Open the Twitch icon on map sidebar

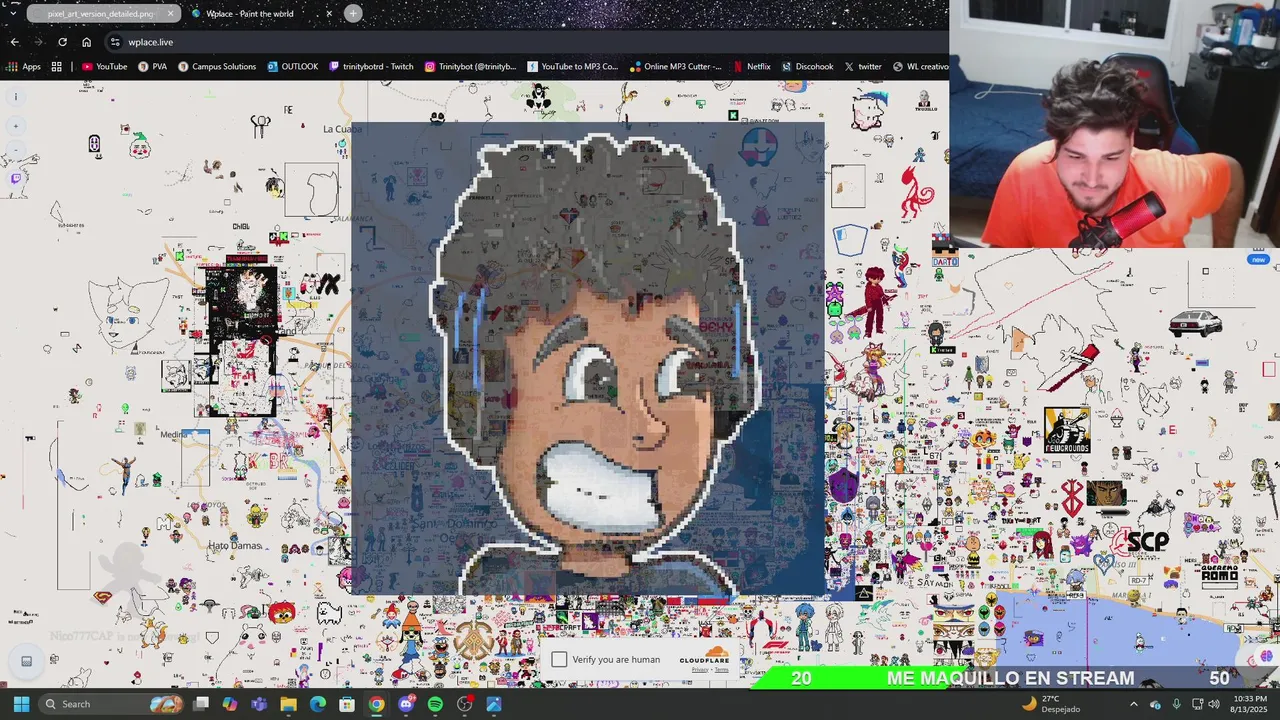[16, 179]
